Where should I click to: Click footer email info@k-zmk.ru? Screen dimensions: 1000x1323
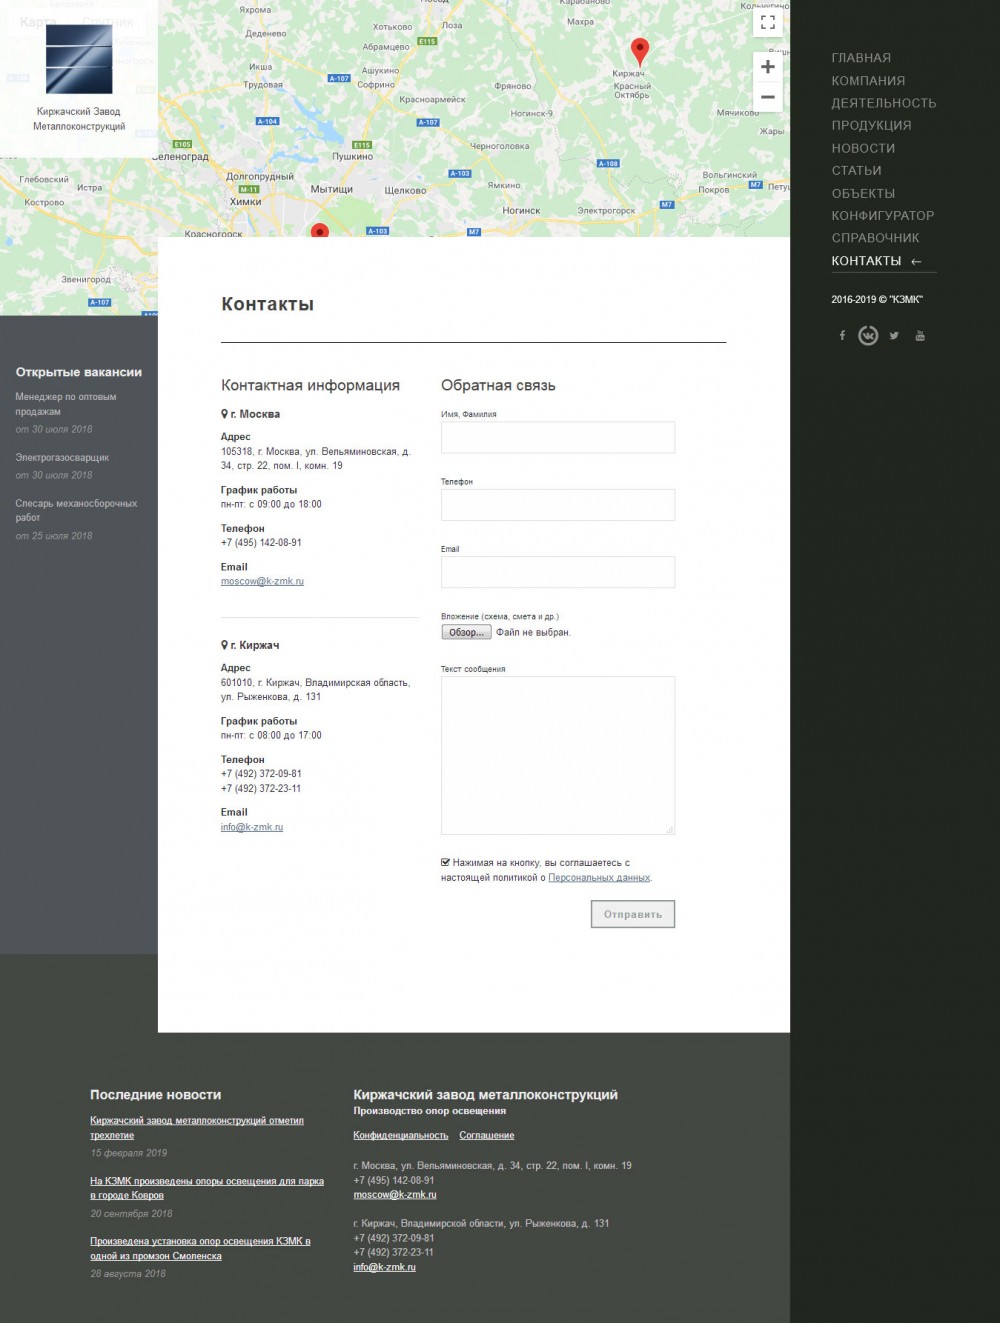(384, 1267)
